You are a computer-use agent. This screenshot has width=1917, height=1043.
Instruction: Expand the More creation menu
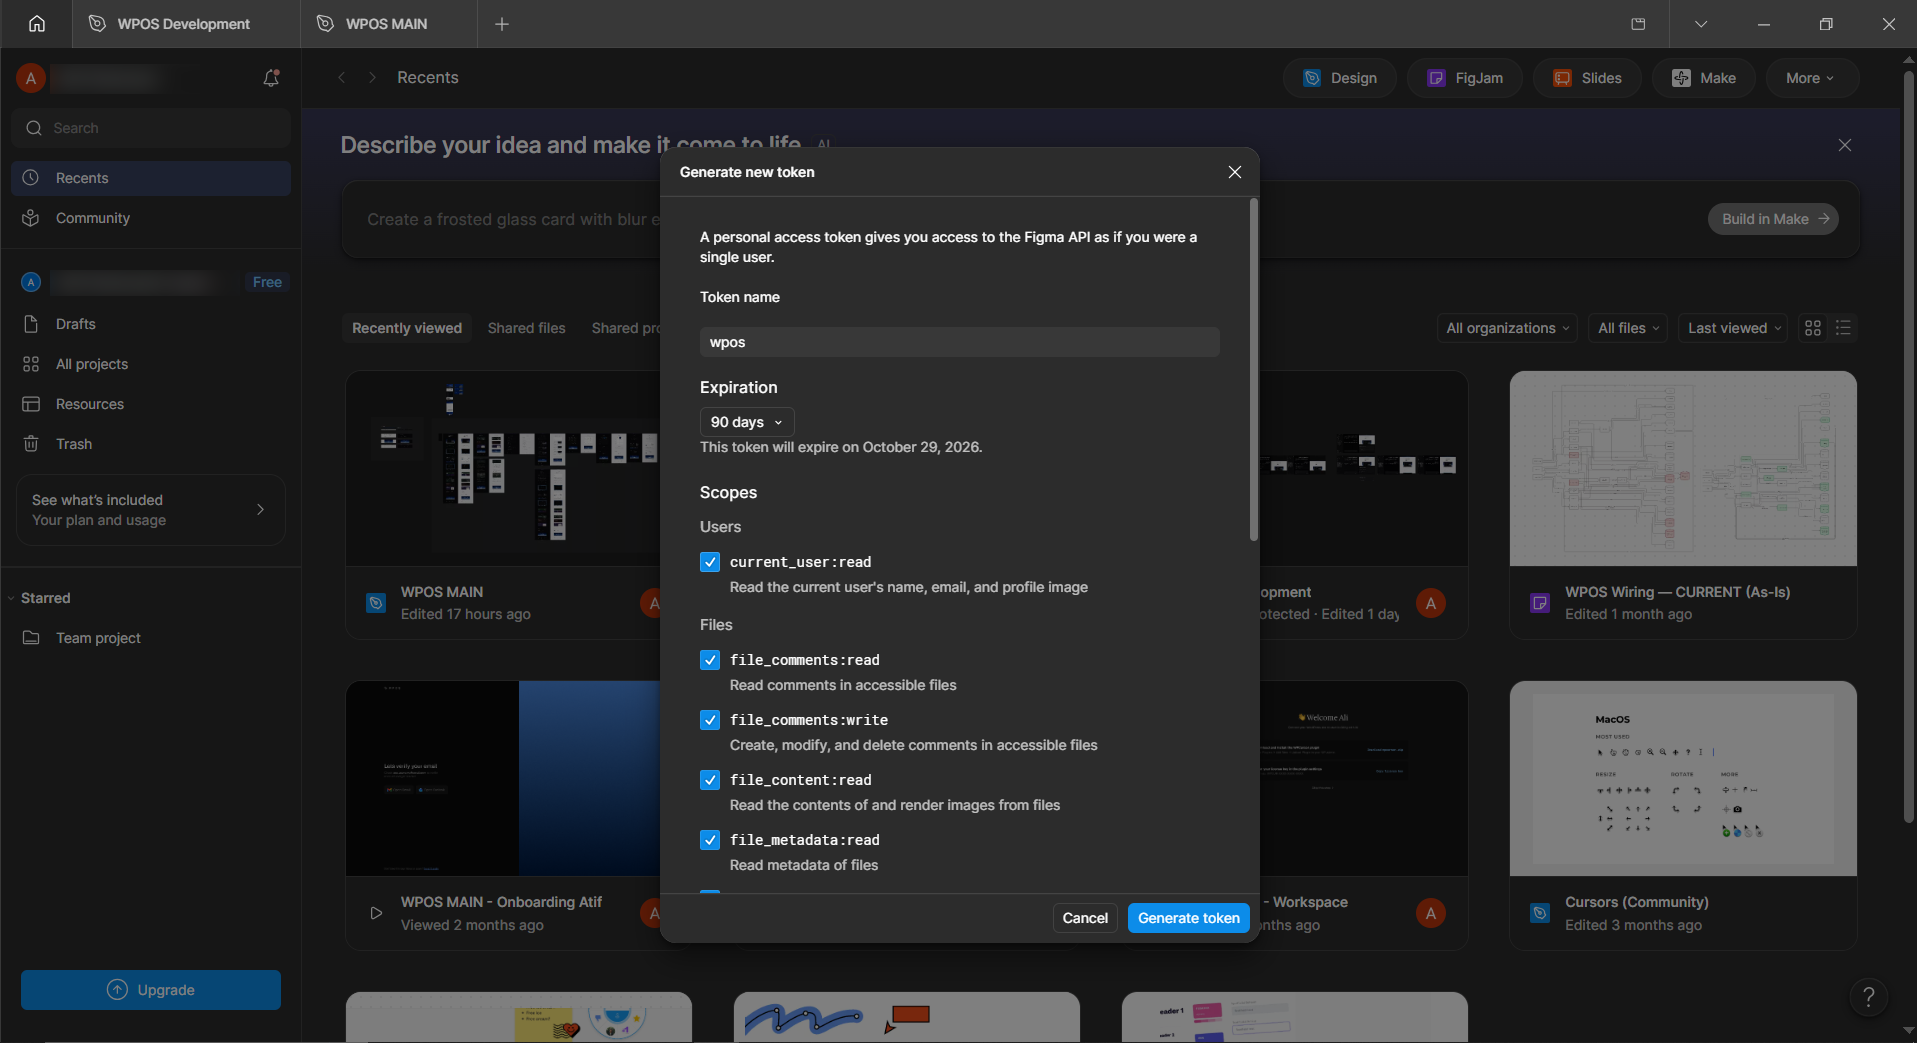coord(1810,78)
